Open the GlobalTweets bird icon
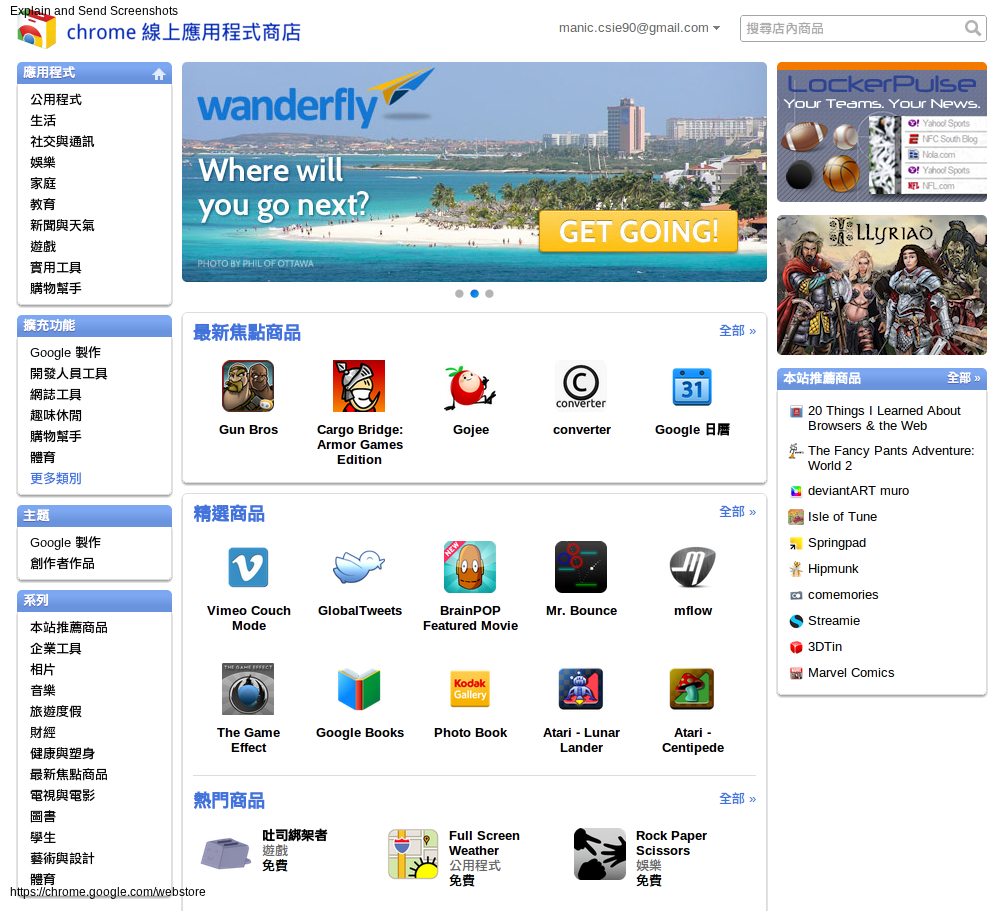This screenshot has width=1007, height=911. tap(359, 567)
